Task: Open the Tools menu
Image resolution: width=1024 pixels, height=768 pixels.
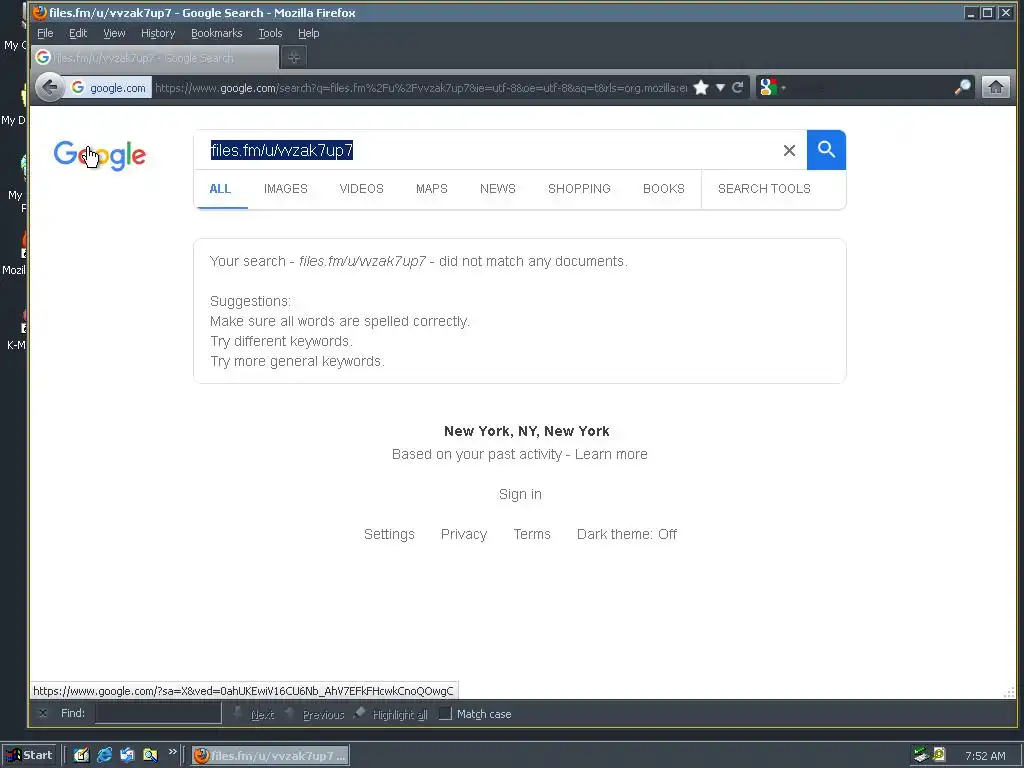Action: [x=270, y=33]
